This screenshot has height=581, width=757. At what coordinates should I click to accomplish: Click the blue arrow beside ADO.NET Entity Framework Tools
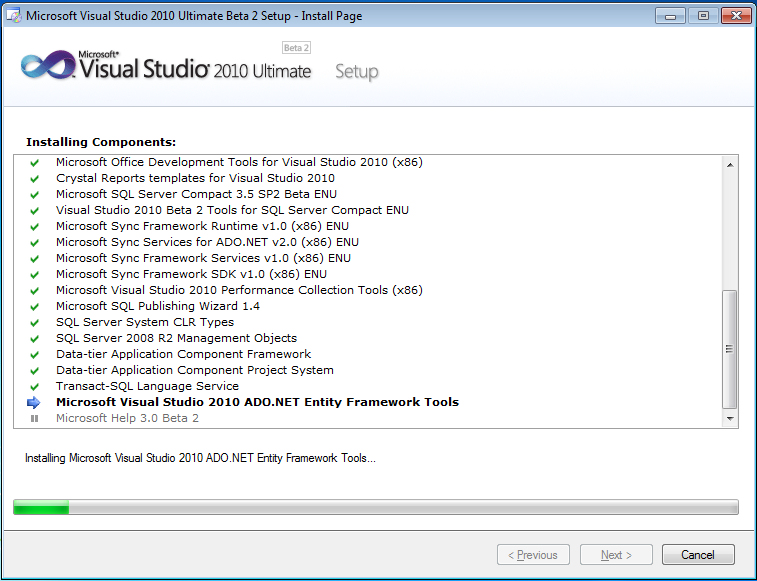click(34, 402)
